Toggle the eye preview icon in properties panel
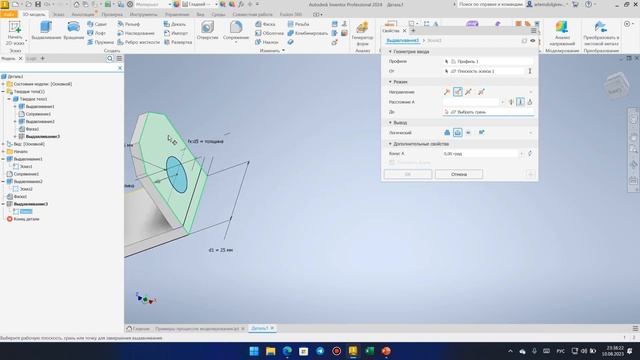Screen dimensions: 640x360 tap(533, 41)
